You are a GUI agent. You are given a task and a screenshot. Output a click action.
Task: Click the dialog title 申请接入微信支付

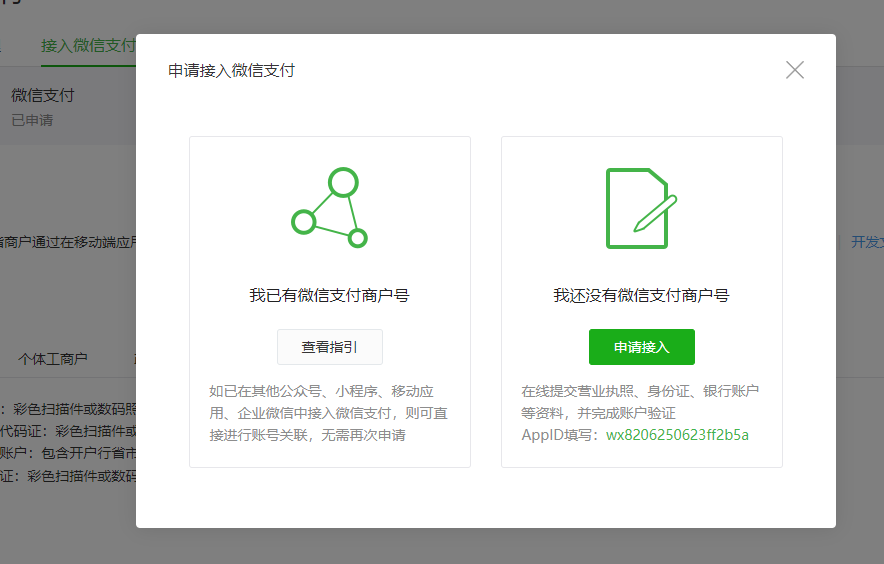231,70
